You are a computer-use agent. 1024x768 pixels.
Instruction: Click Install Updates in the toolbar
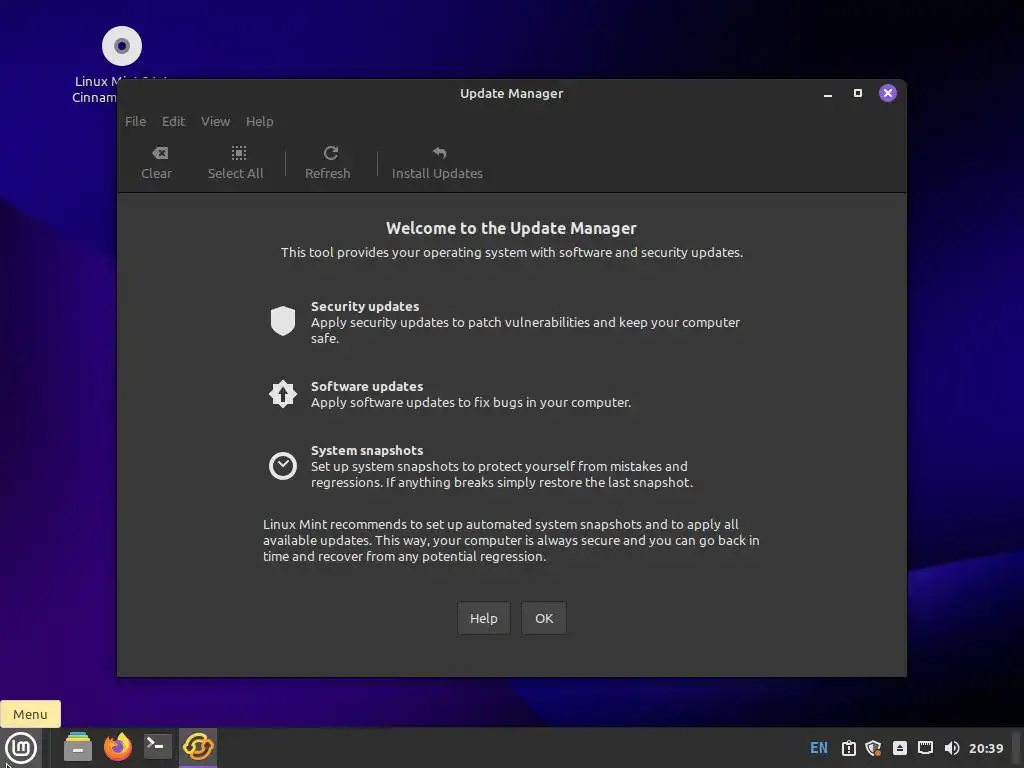[437, 162]
